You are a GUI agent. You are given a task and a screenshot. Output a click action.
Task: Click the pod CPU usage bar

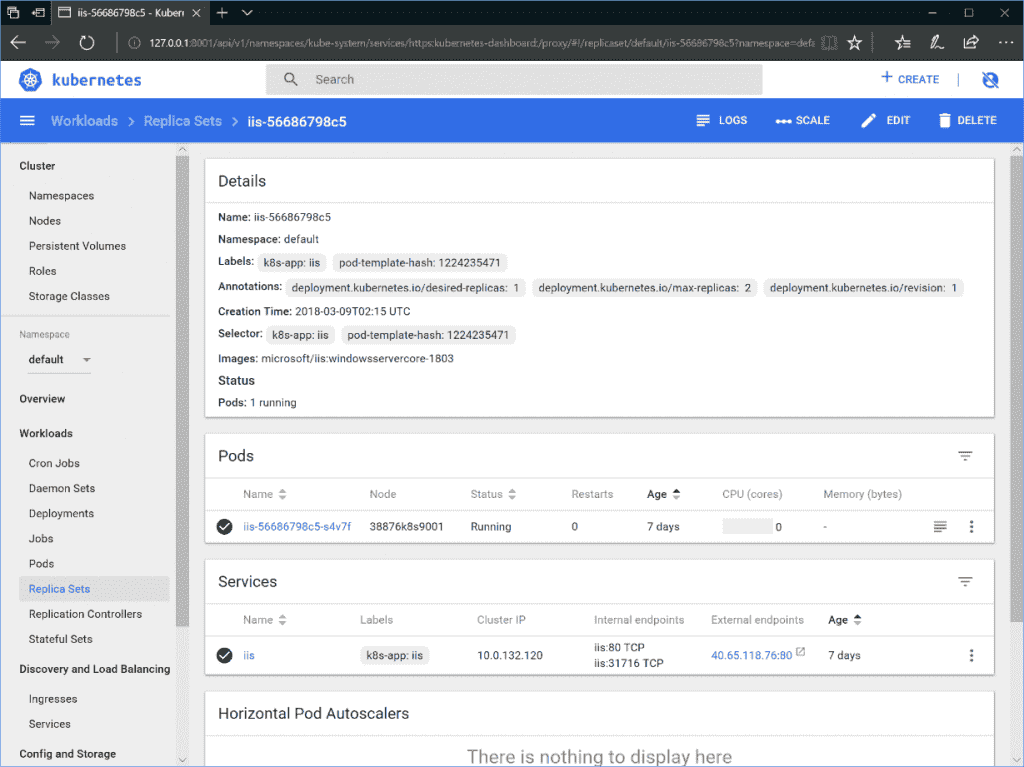(747, 527)
